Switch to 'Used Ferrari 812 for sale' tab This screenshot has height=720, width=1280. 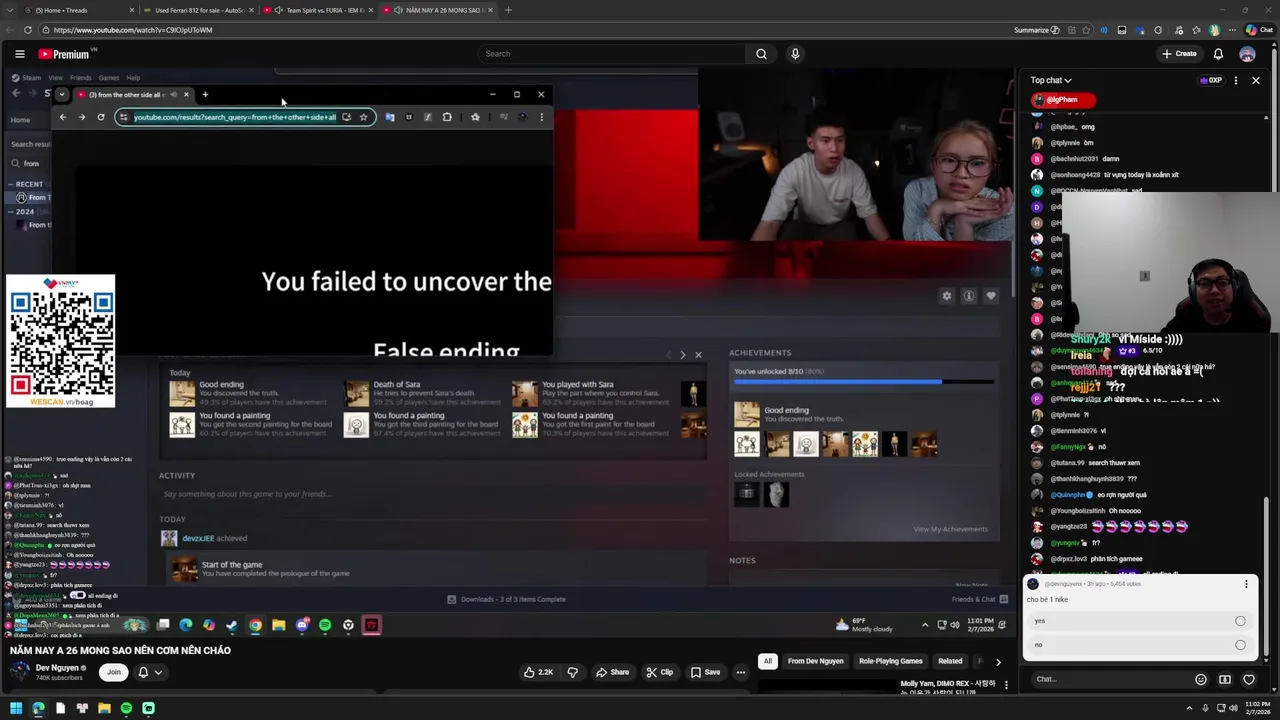[198, 10]
